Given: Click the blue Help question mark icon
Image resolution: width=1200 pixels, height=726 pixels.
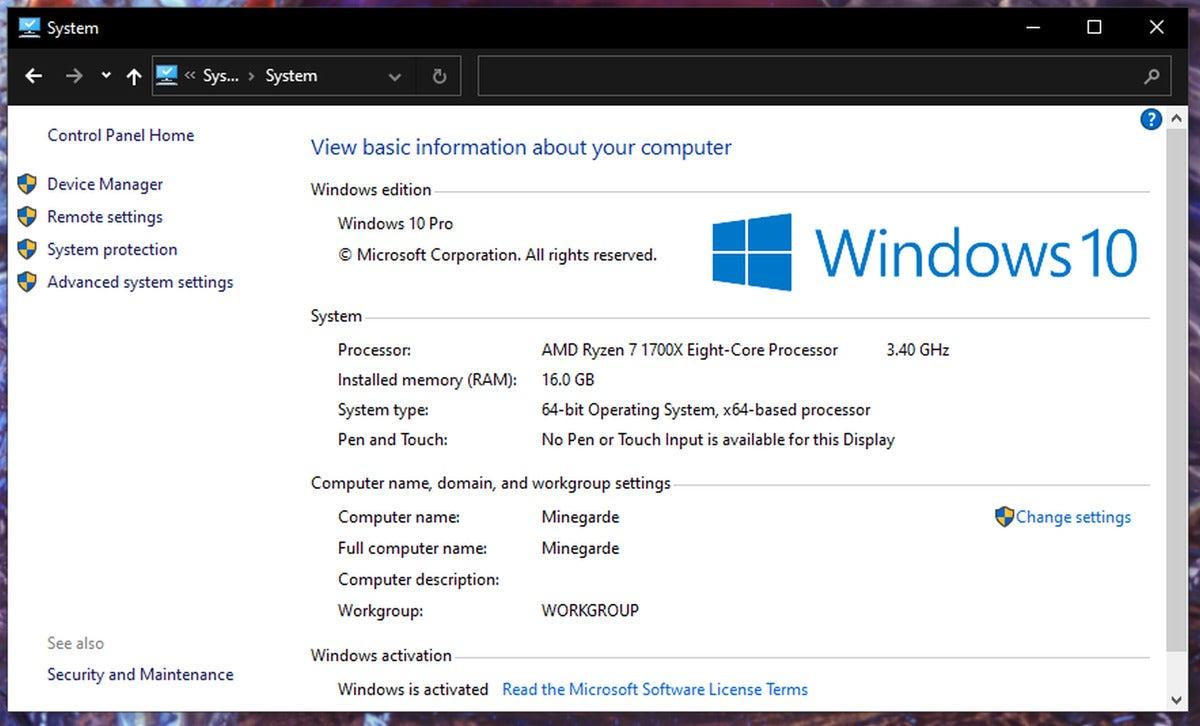Looking at the screenshot, I should [x=1151, y=119].
